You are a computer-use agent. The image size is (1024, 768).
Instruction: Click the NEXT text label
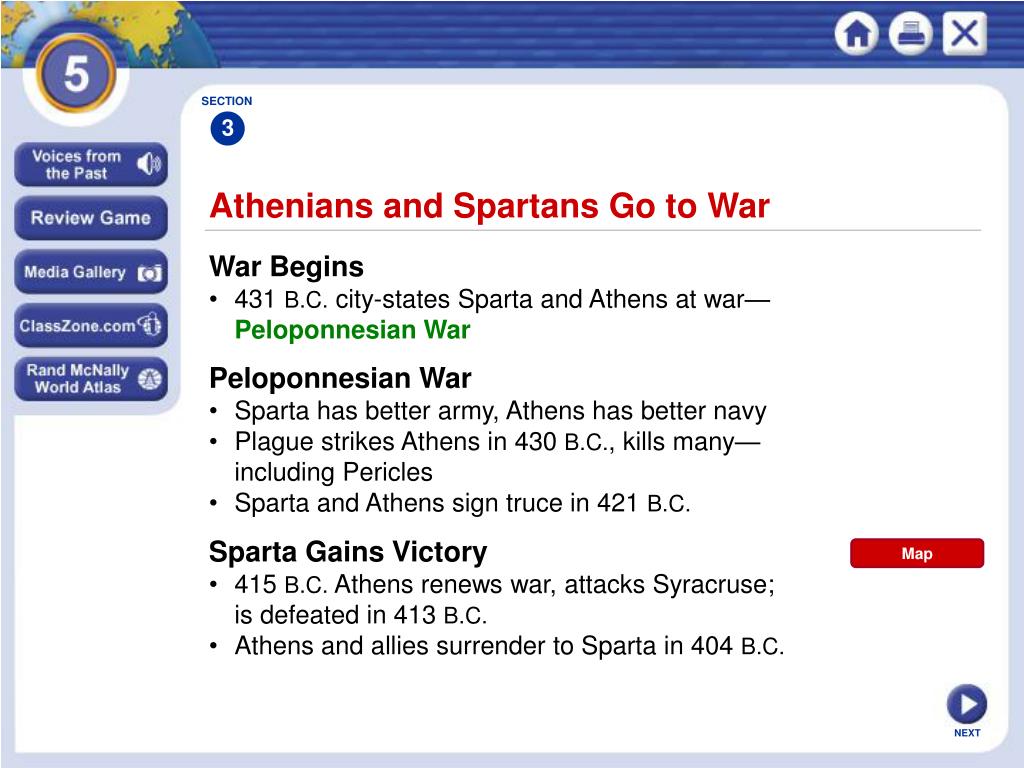[x=967, y=733]
